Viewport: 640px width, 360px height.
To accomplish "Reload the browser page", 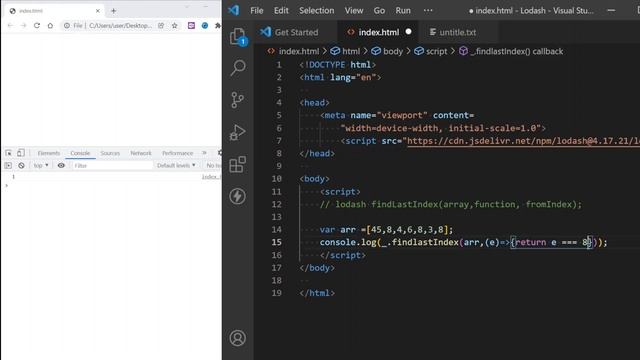I will click(37, 25).
